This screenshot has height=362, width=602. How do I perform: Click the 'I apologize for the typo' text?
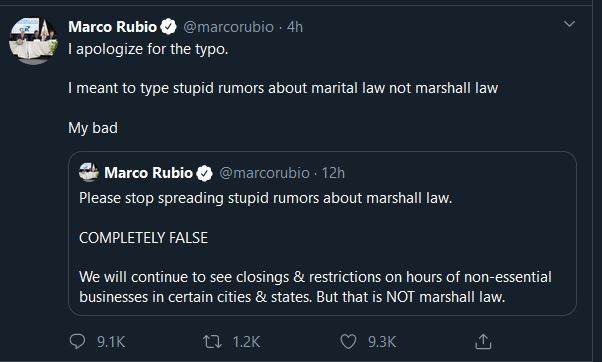(148, 49)
